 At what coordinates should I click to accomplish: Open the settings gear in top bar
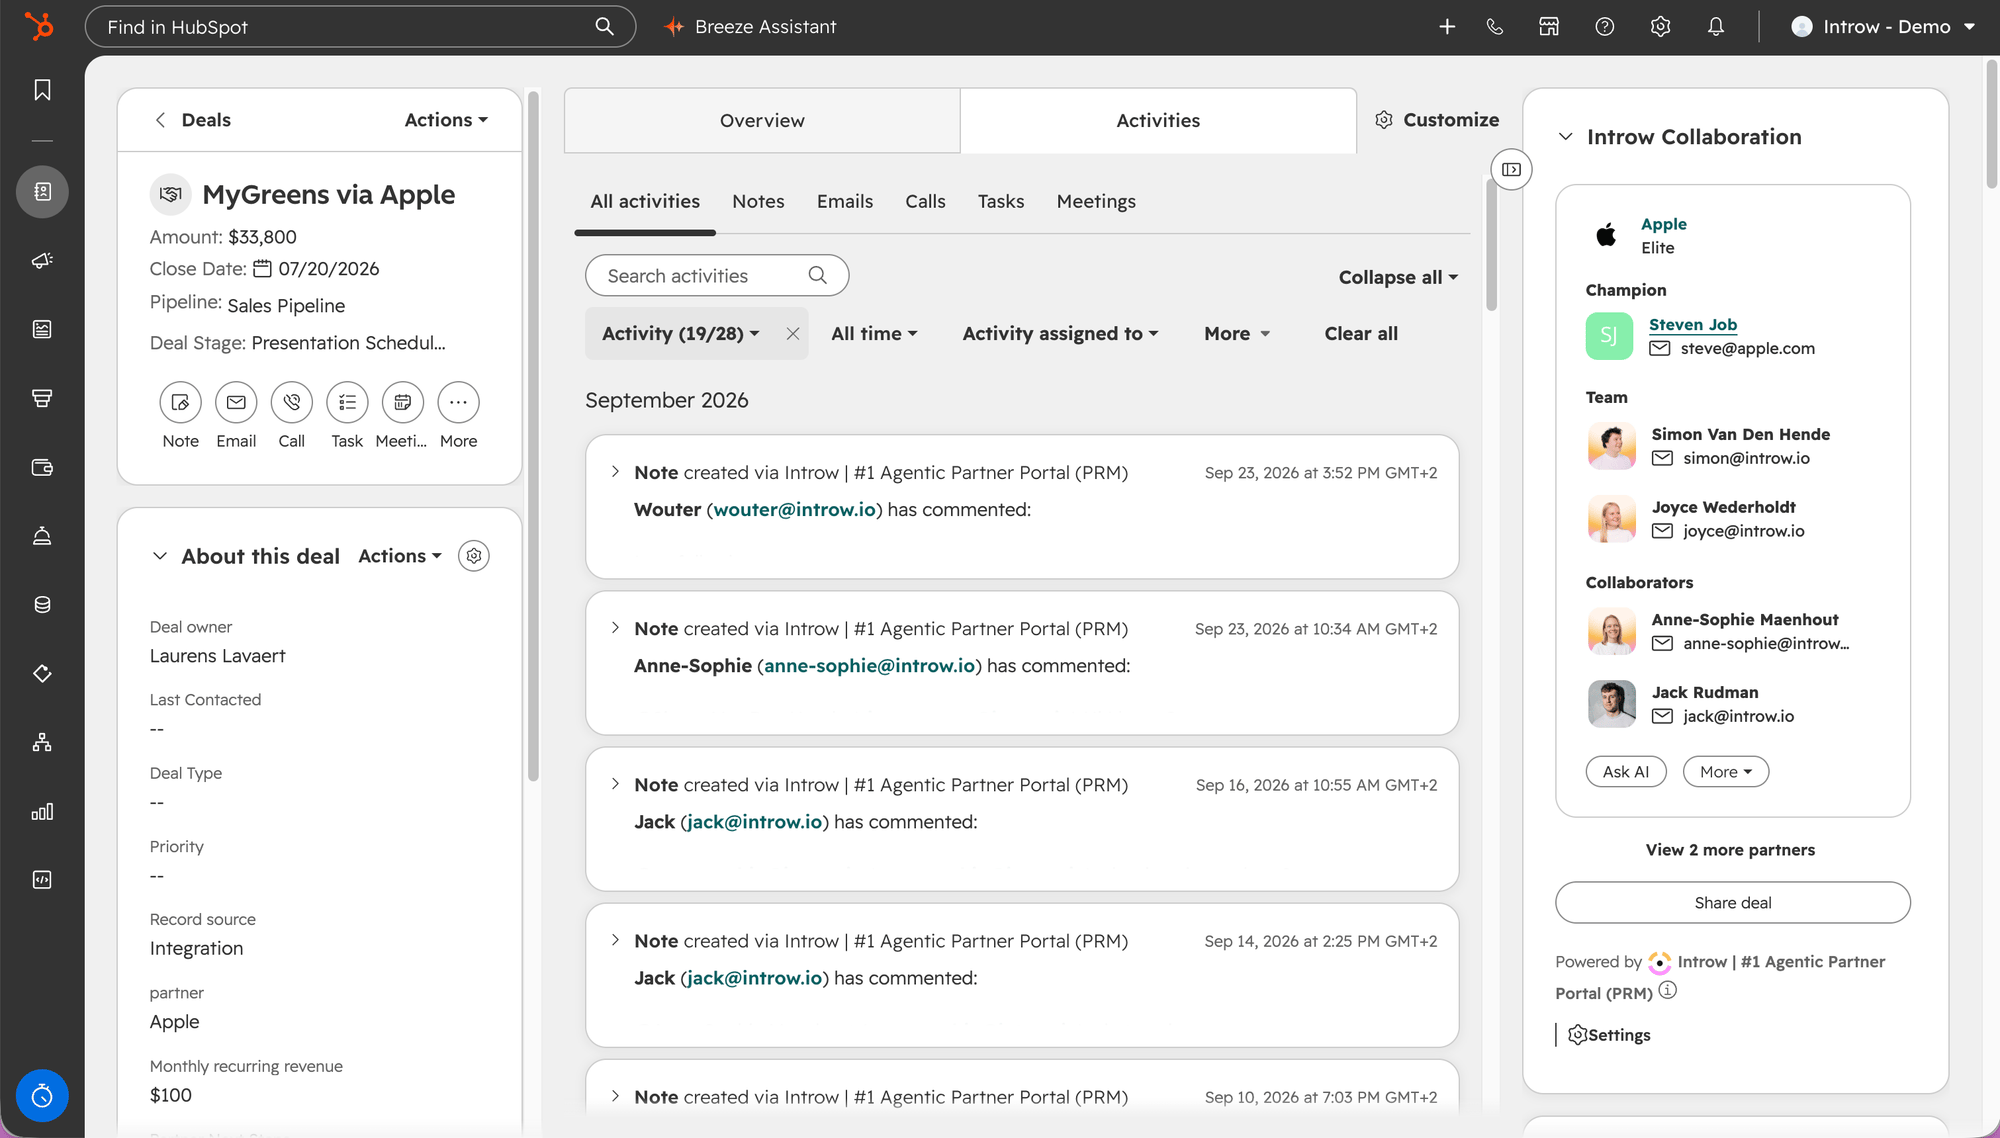(1661, 27)
